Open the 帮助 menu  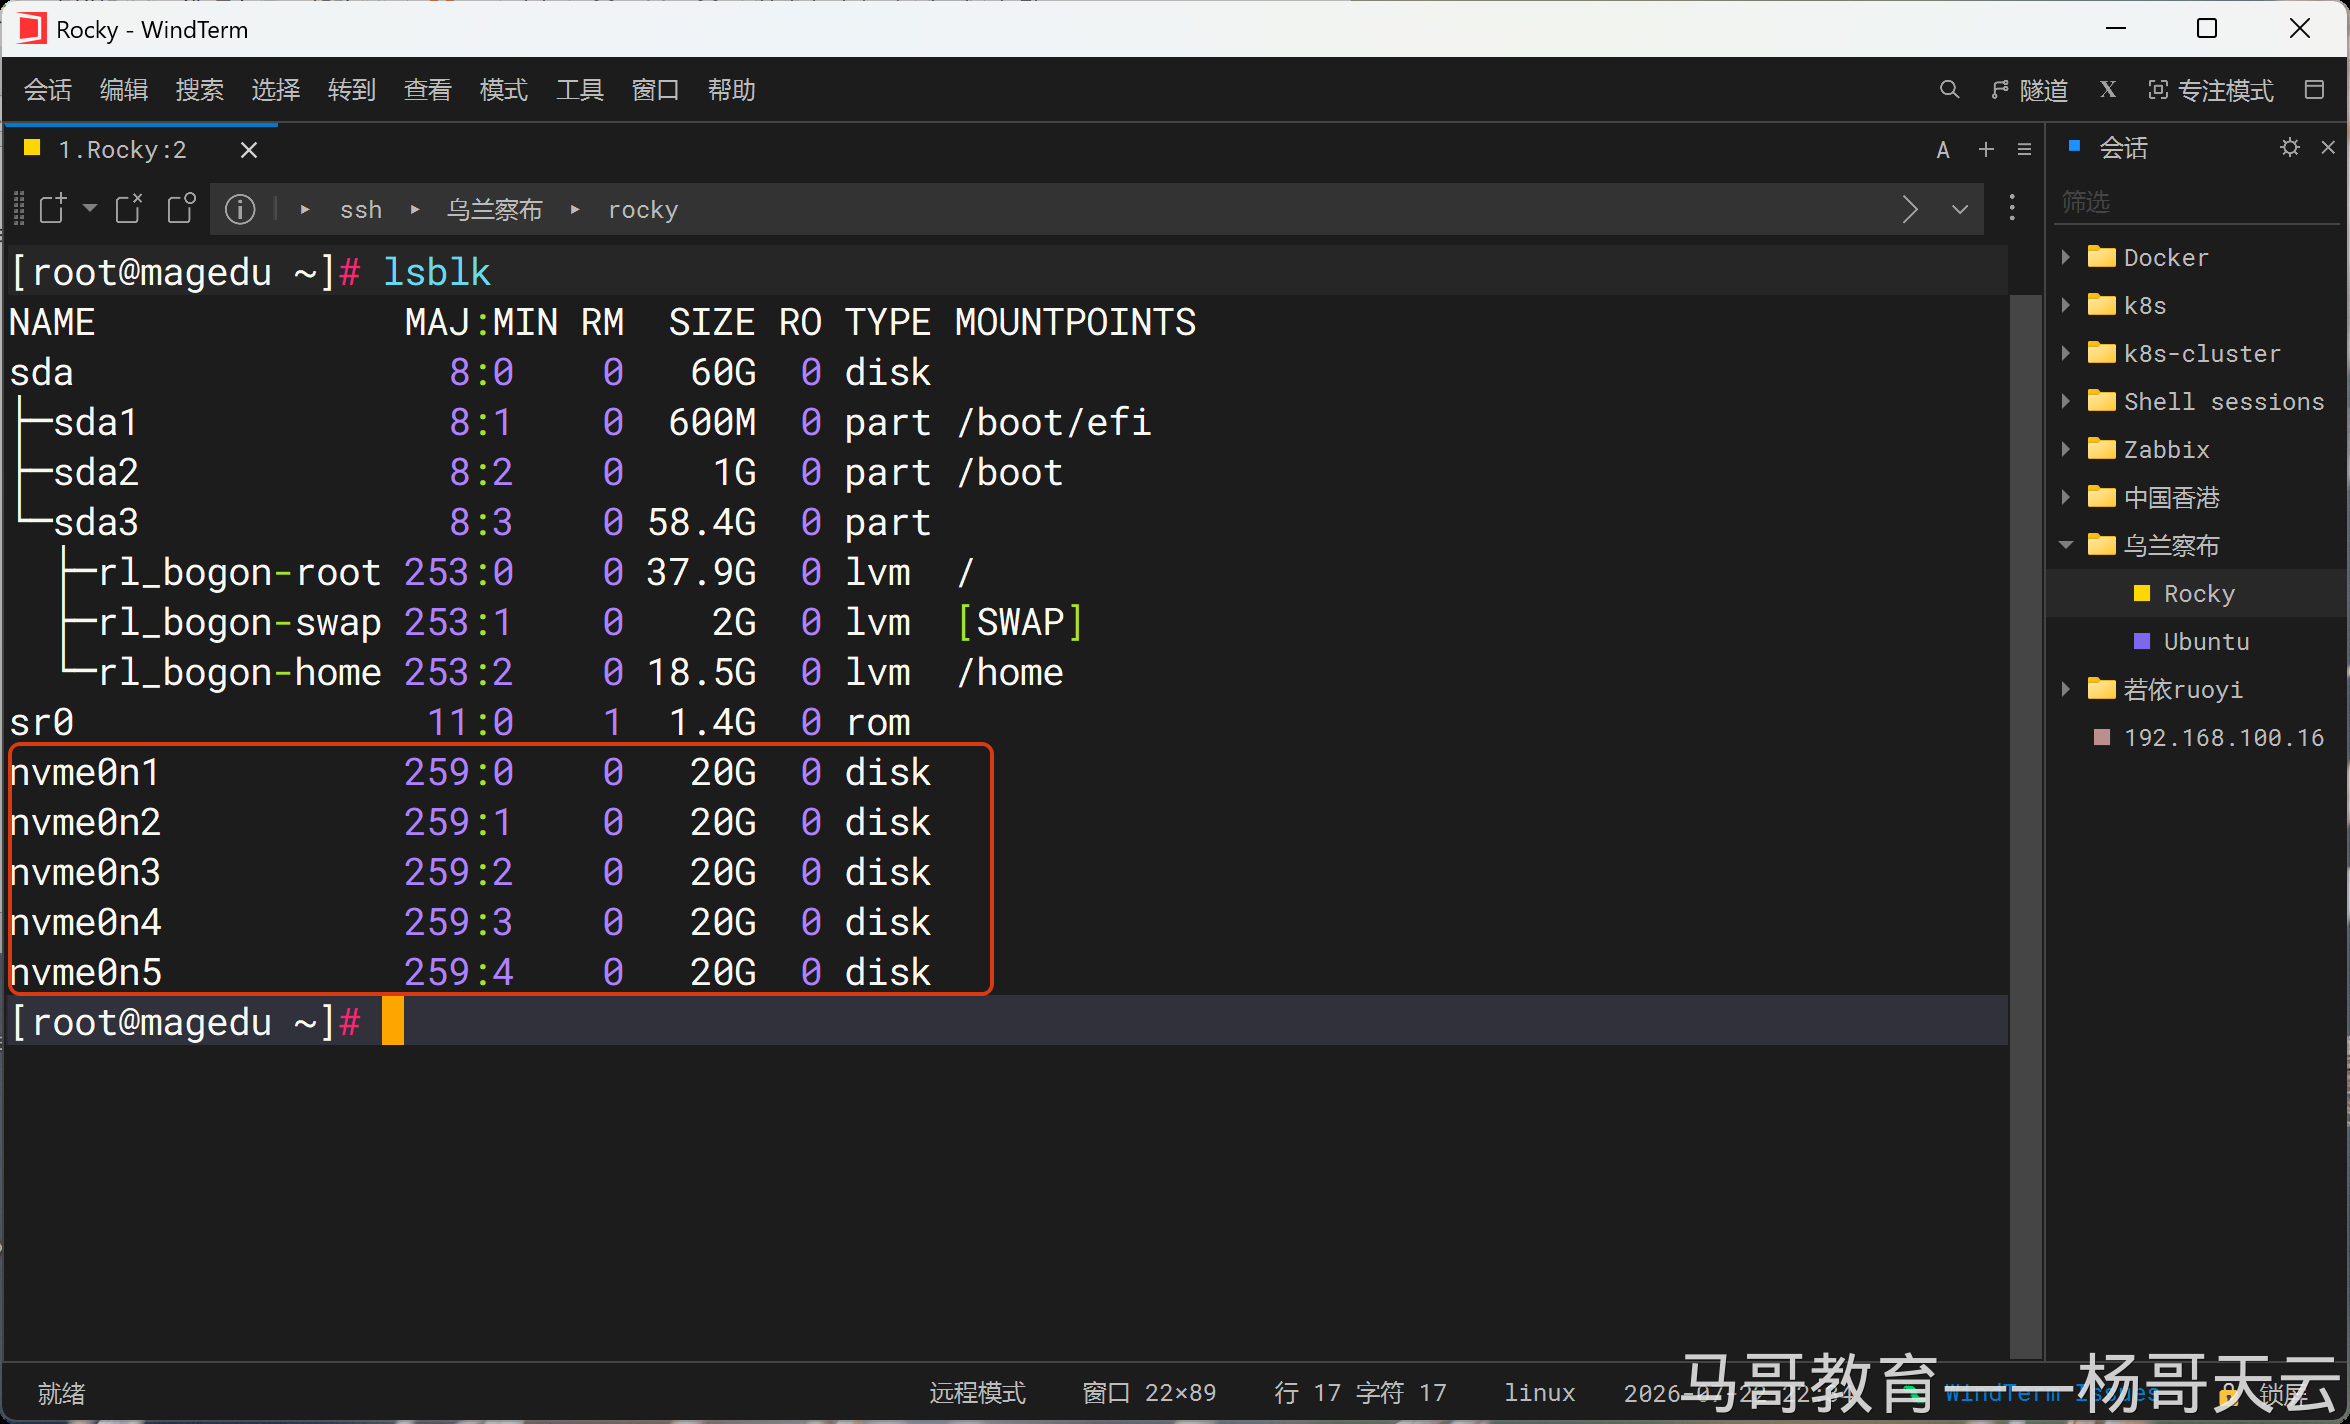[732, 90]
